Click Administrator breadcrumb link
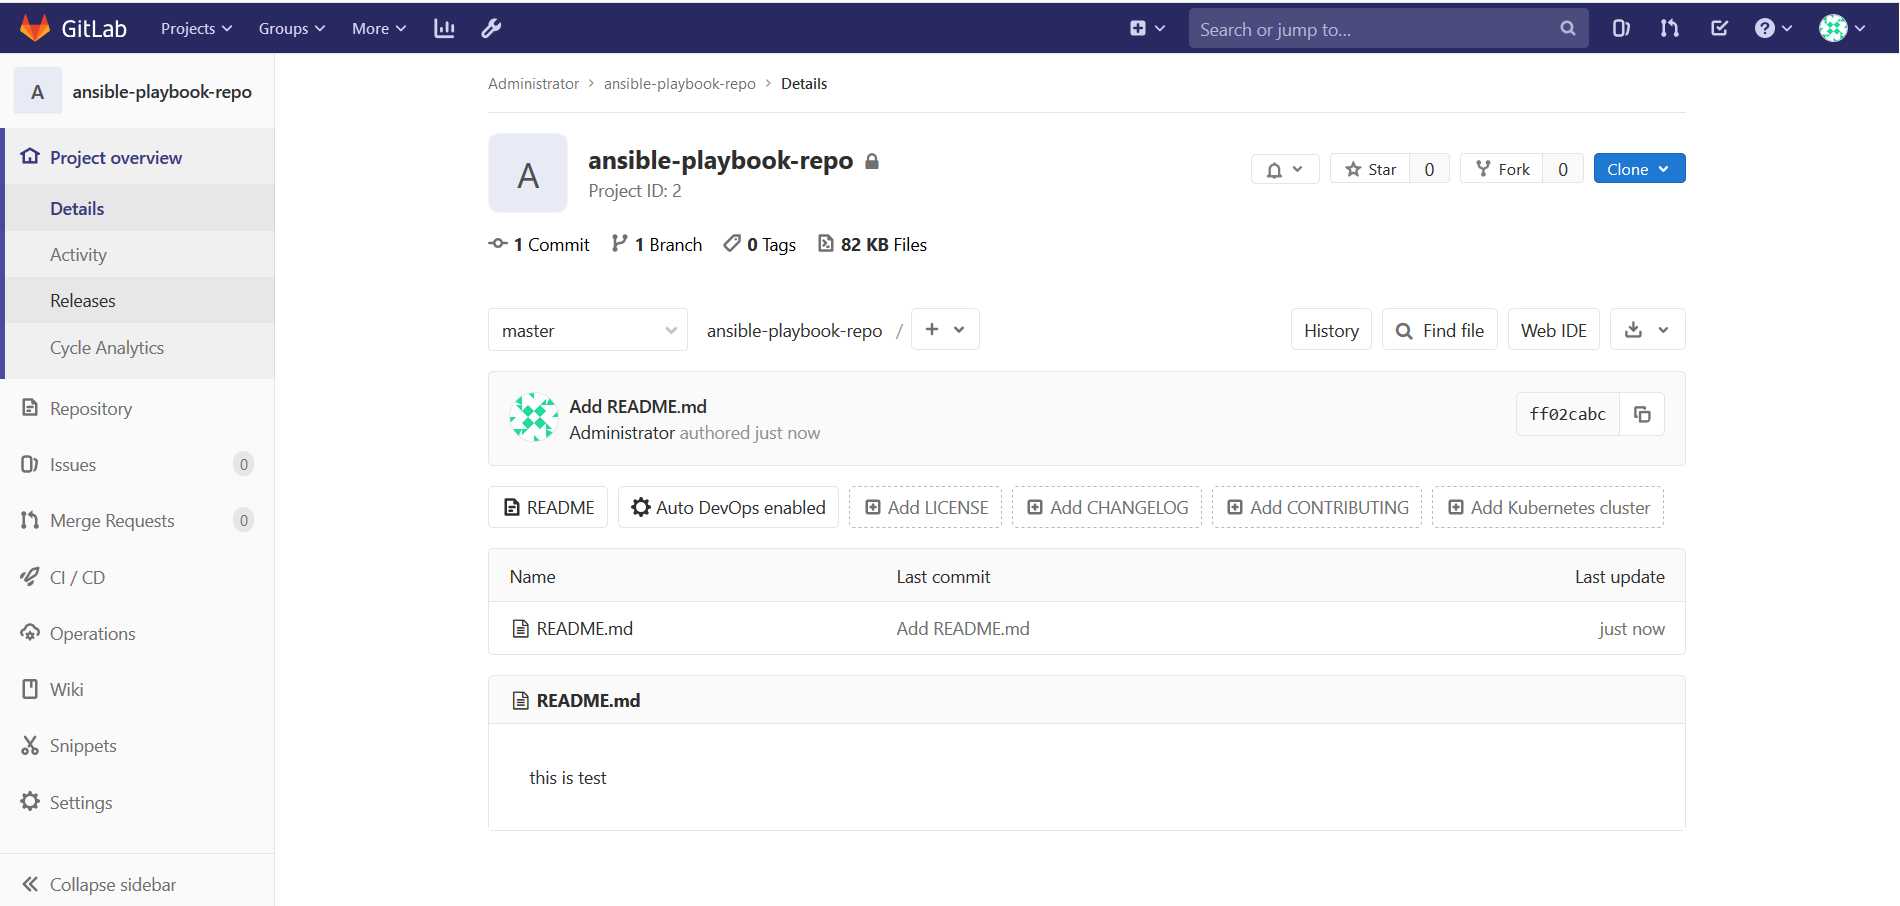 click(533, 83)
